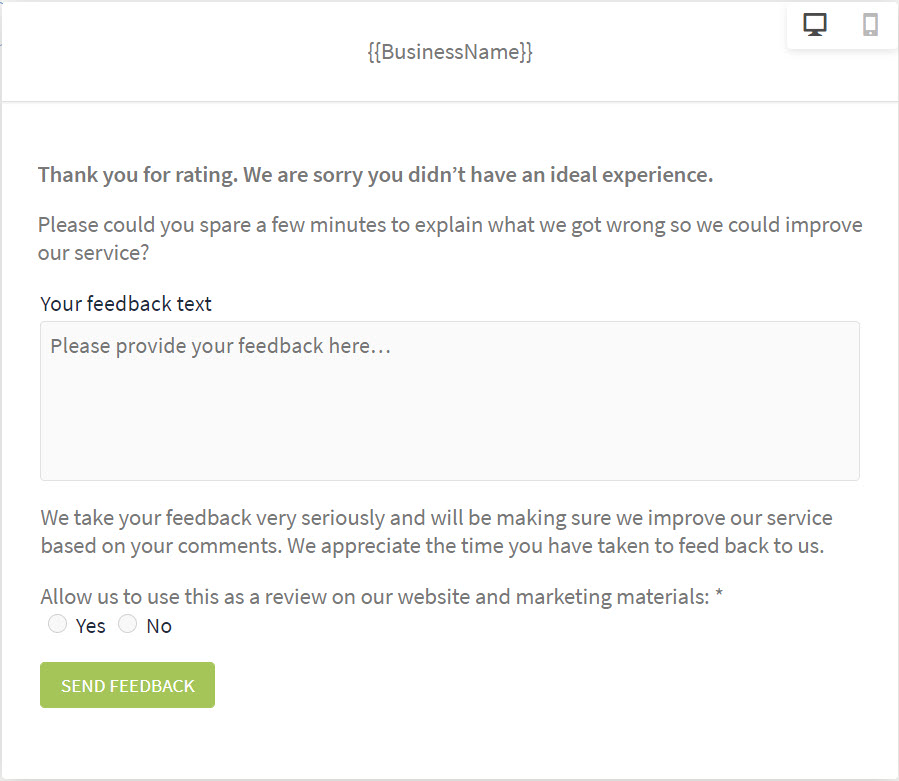
Task: Click the 'our service?' line of text
Action: (x=93, y=253)
